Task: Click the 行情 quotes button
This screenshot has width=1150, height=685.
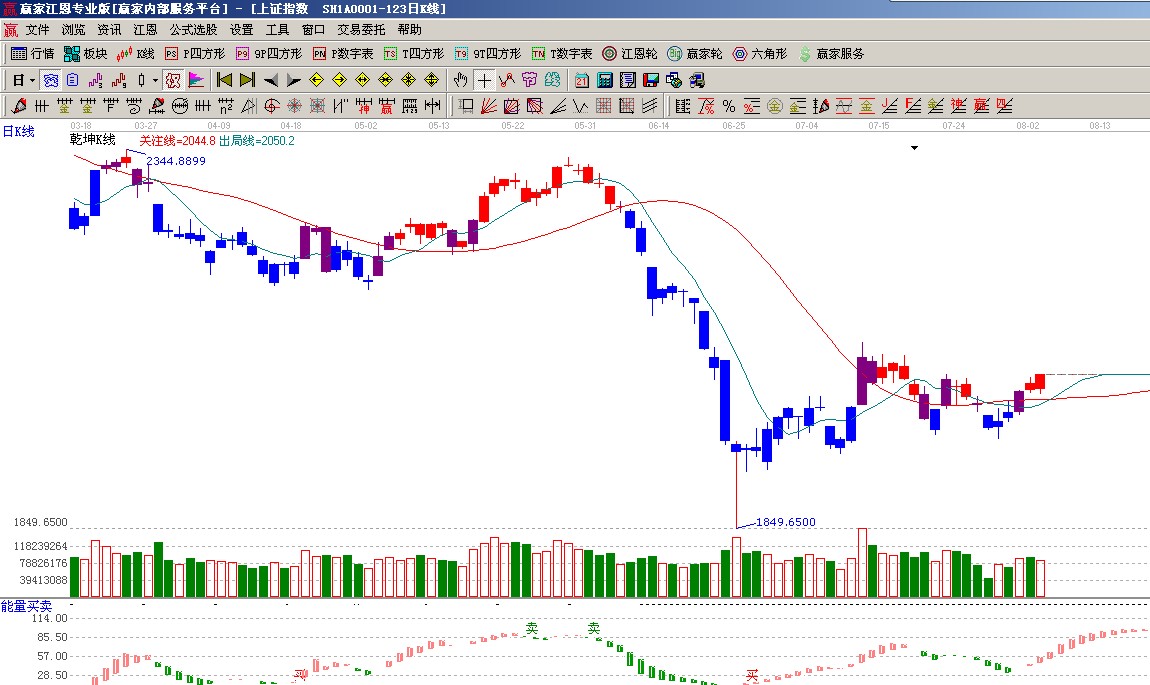Action: coord(32,54)
